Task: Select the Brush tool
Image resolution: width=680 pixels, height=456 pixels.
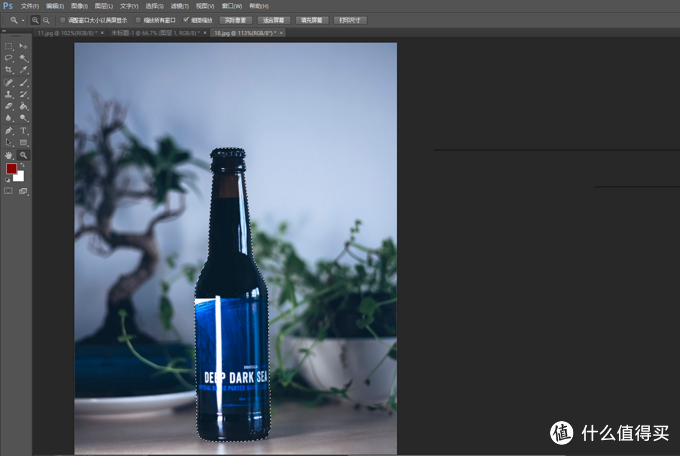Action: click(x=23, y=82)
